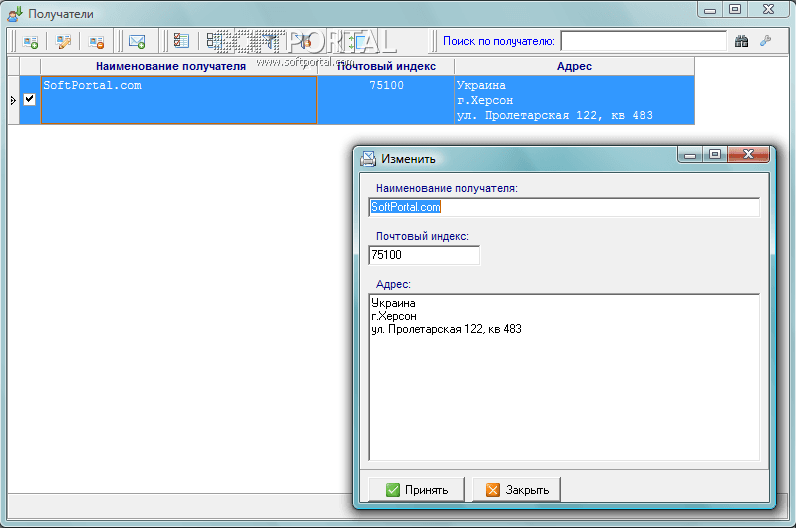
Task: Click into the Адрес multiline text area
Action: (x=564, y=377)
